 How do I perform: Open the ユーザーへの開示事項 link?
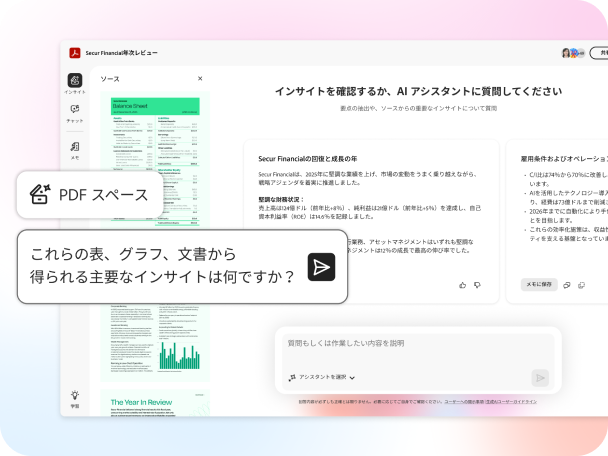[464, 402]
